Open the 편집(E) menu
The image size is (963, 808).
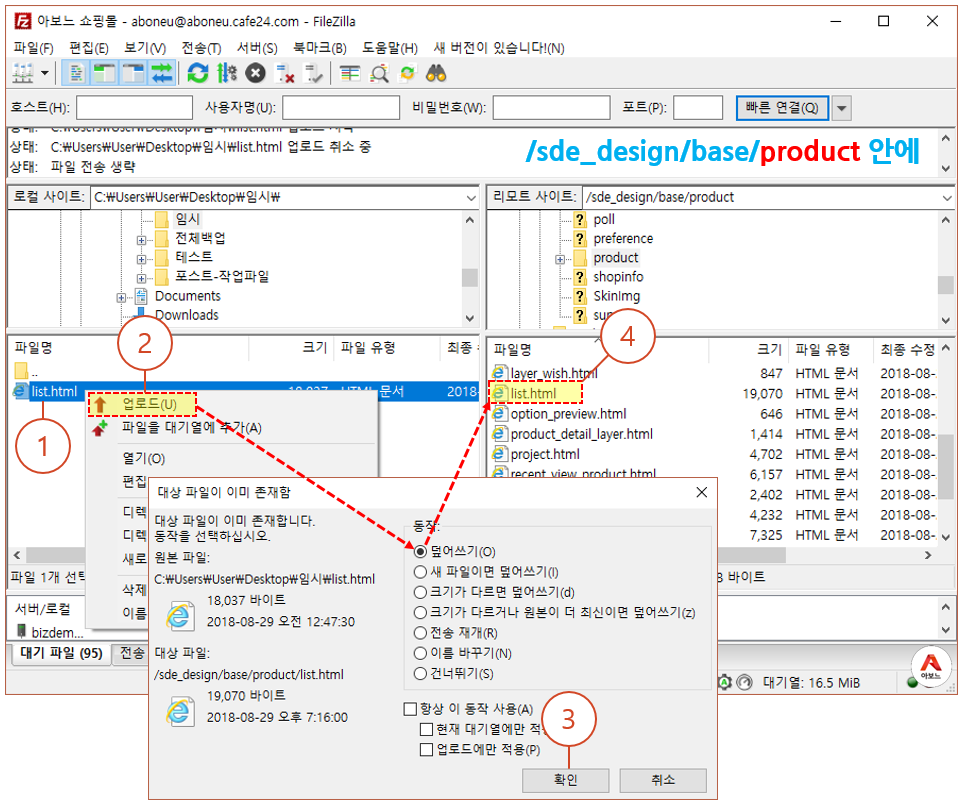(x=88, y=48)
